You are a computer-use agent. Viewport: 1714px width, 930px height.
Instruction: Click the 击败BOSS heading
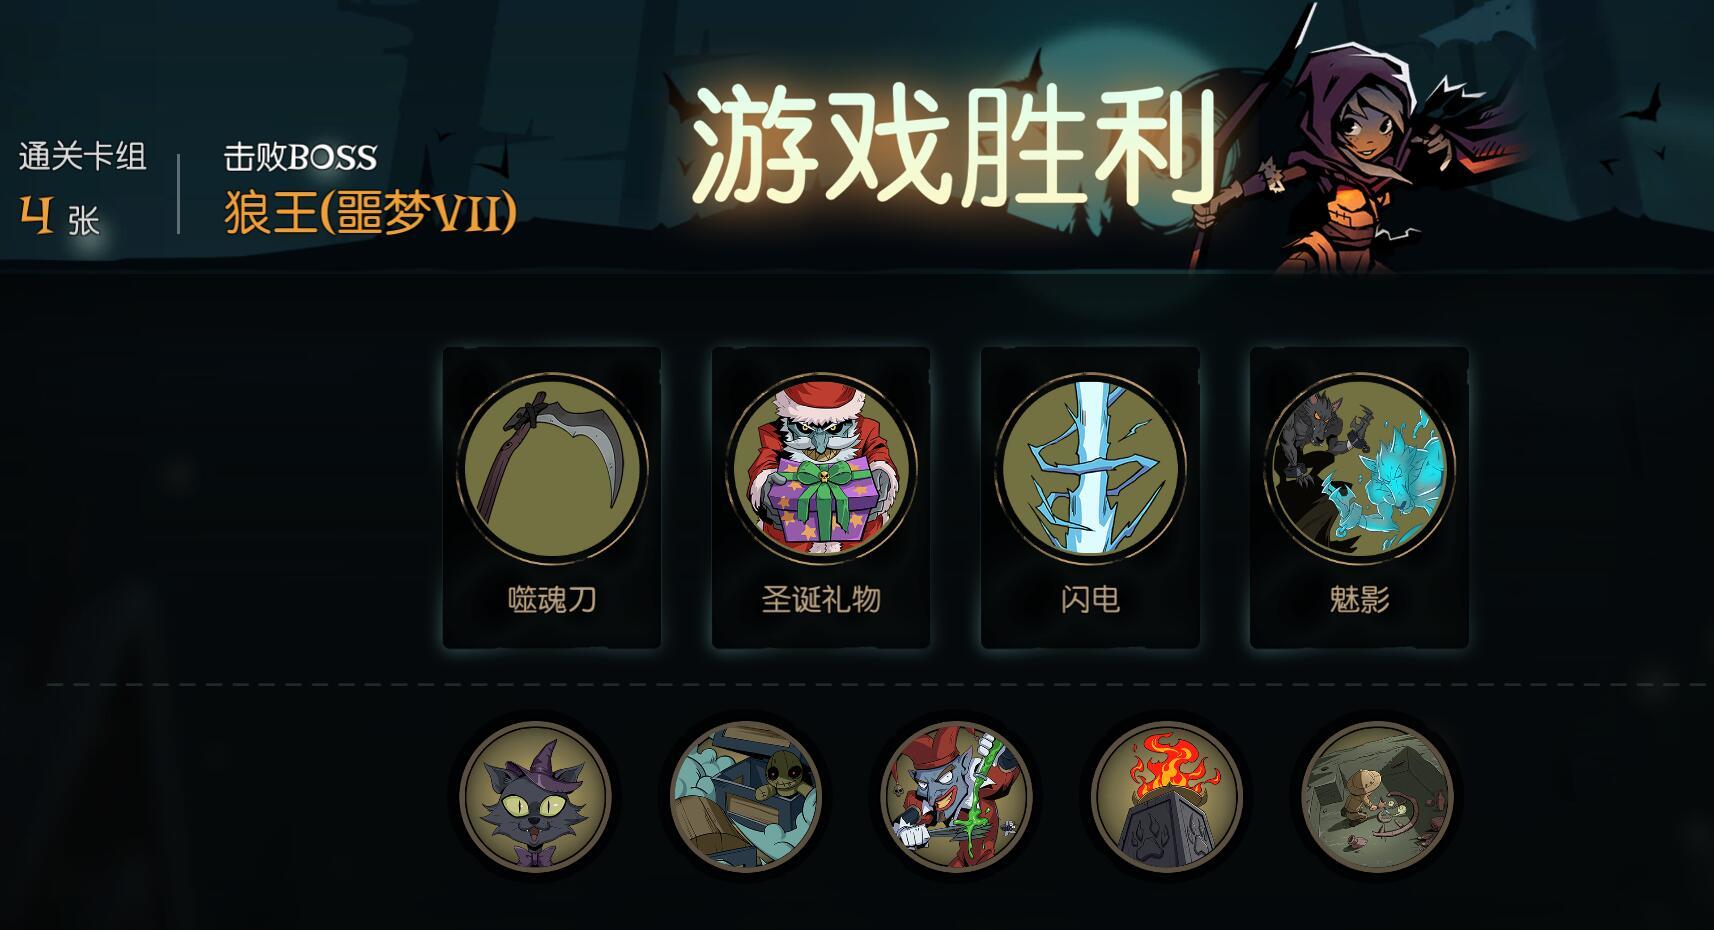pyautogui.click(x=300, y=157)
